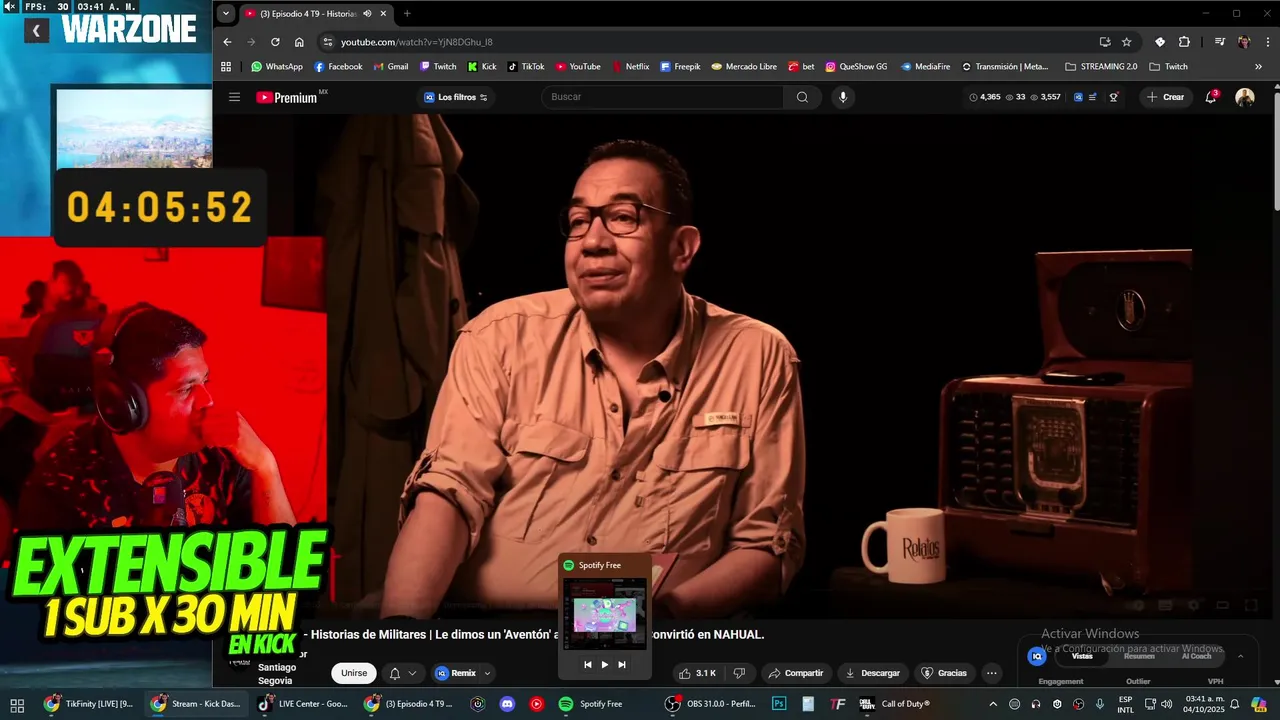
Task: Reload the page in Chrome
Action: click(275, 42)
